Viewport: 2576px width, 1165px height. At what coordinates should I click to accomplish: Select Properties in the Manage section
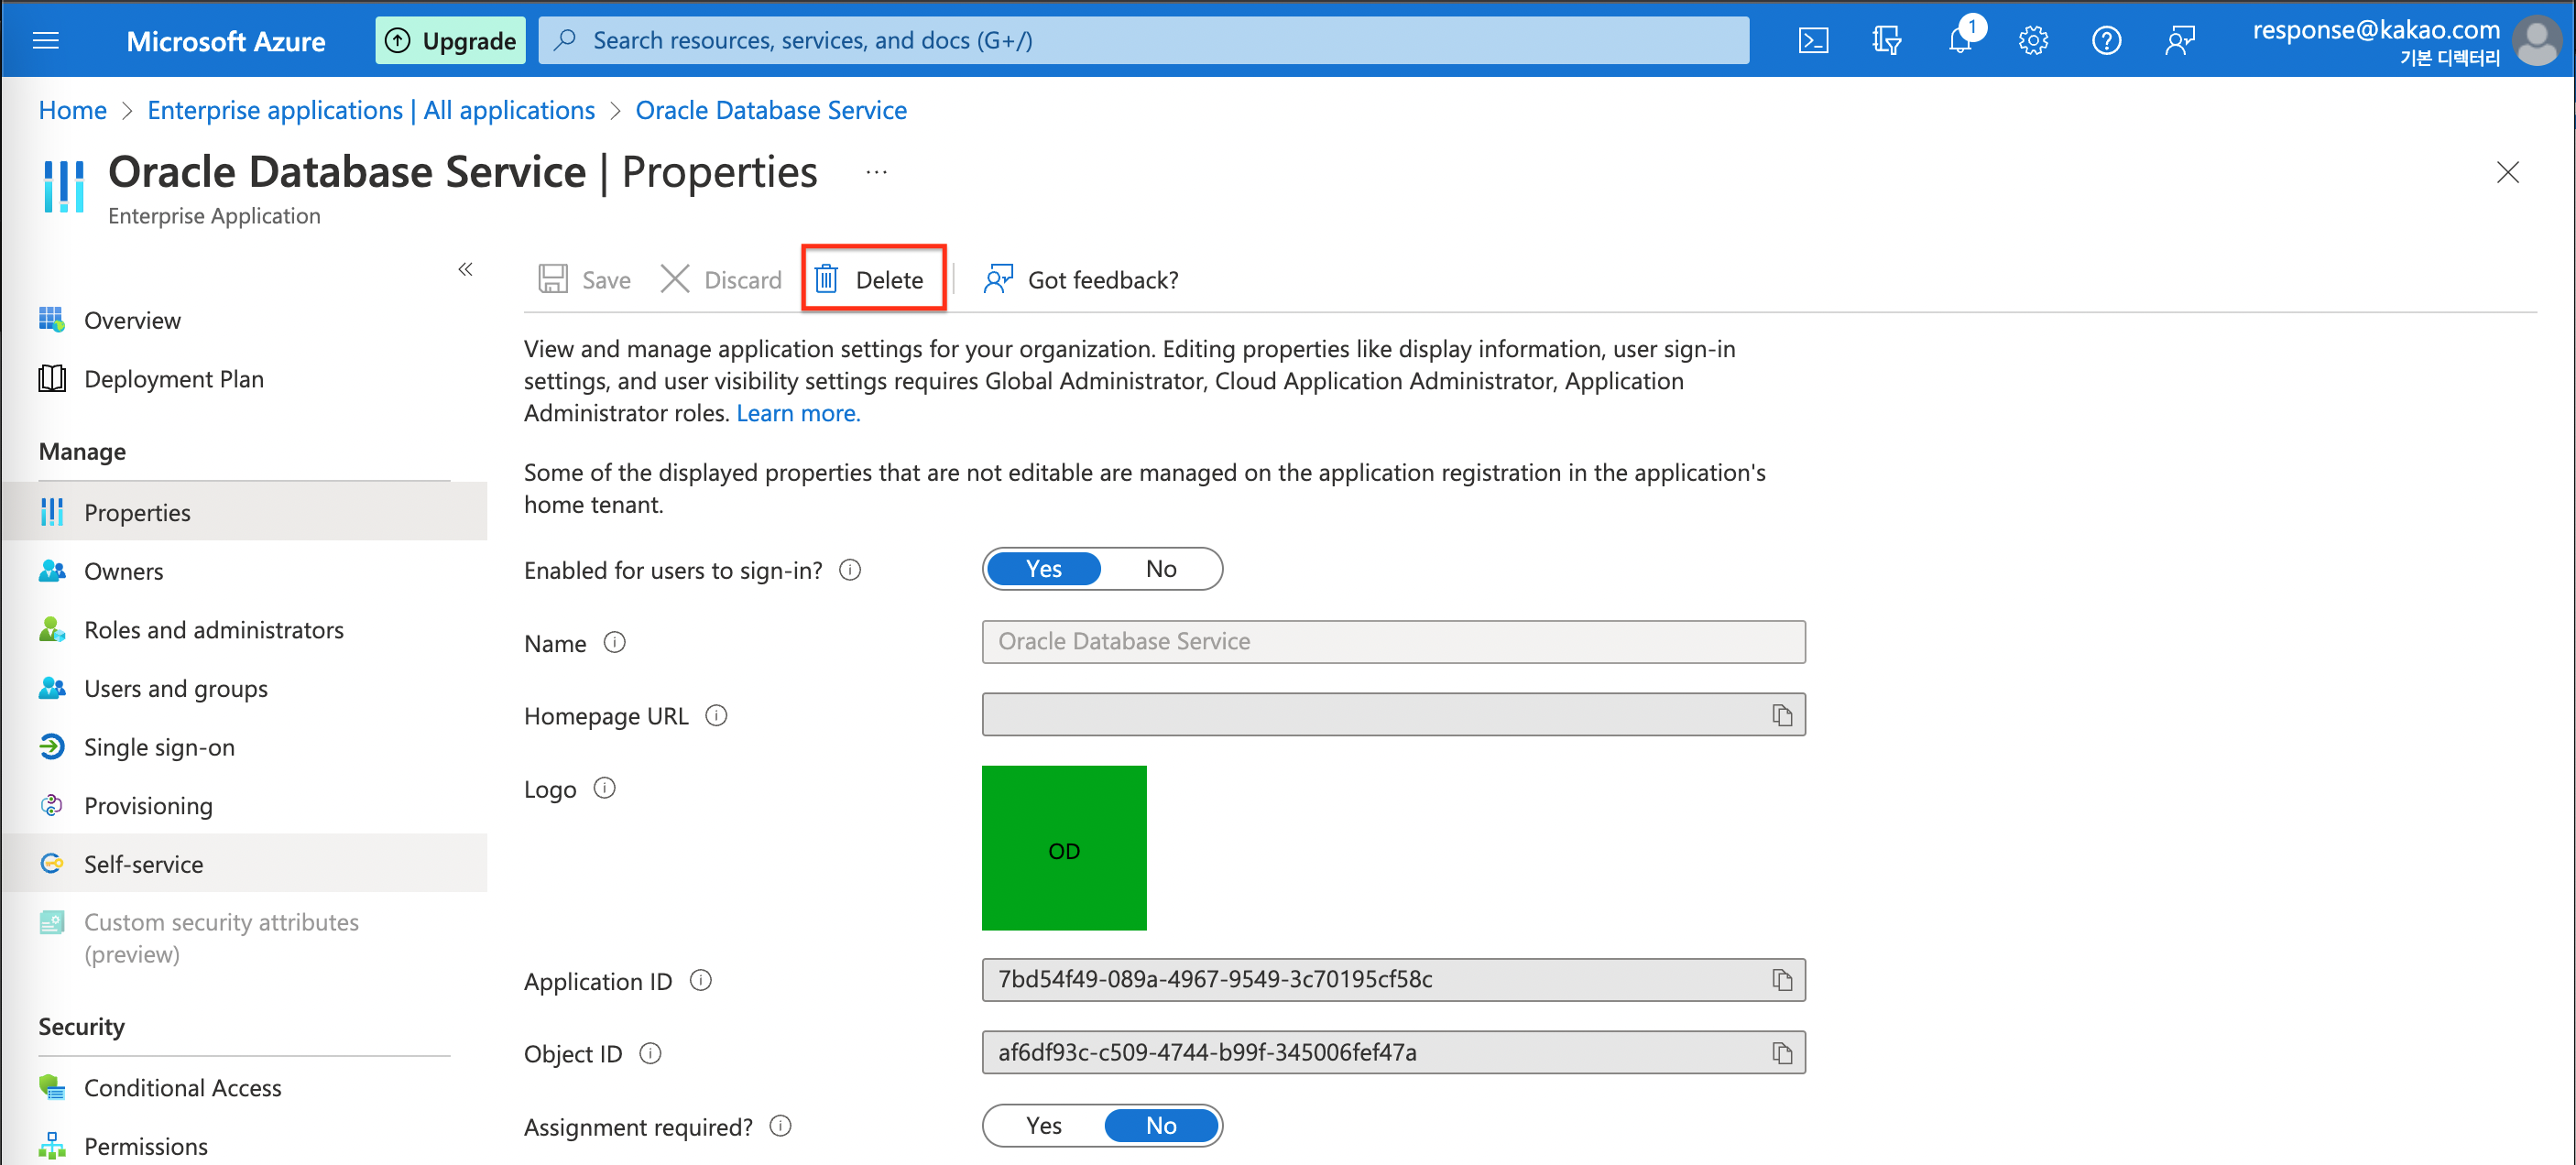click(244, 511)
